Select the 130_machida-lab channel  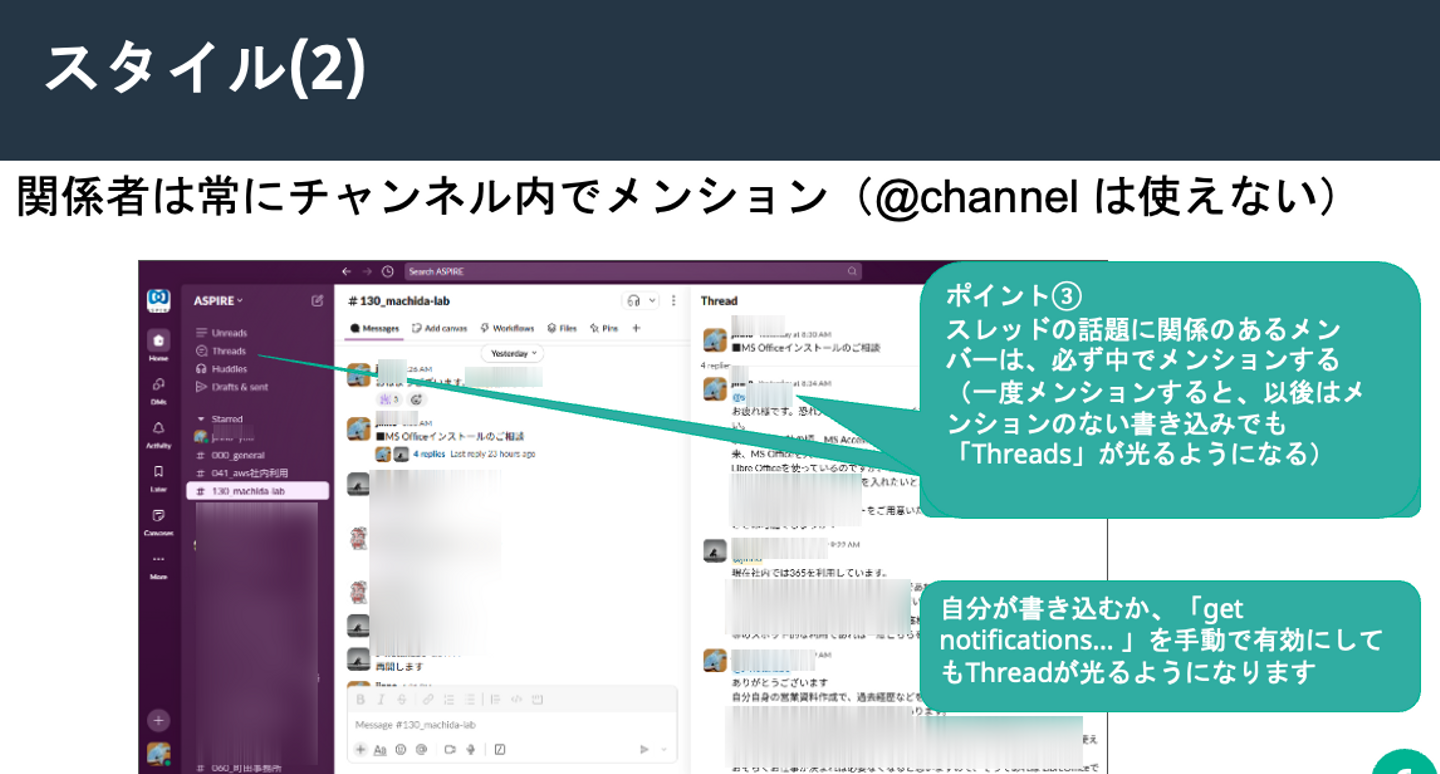(257, 491)
